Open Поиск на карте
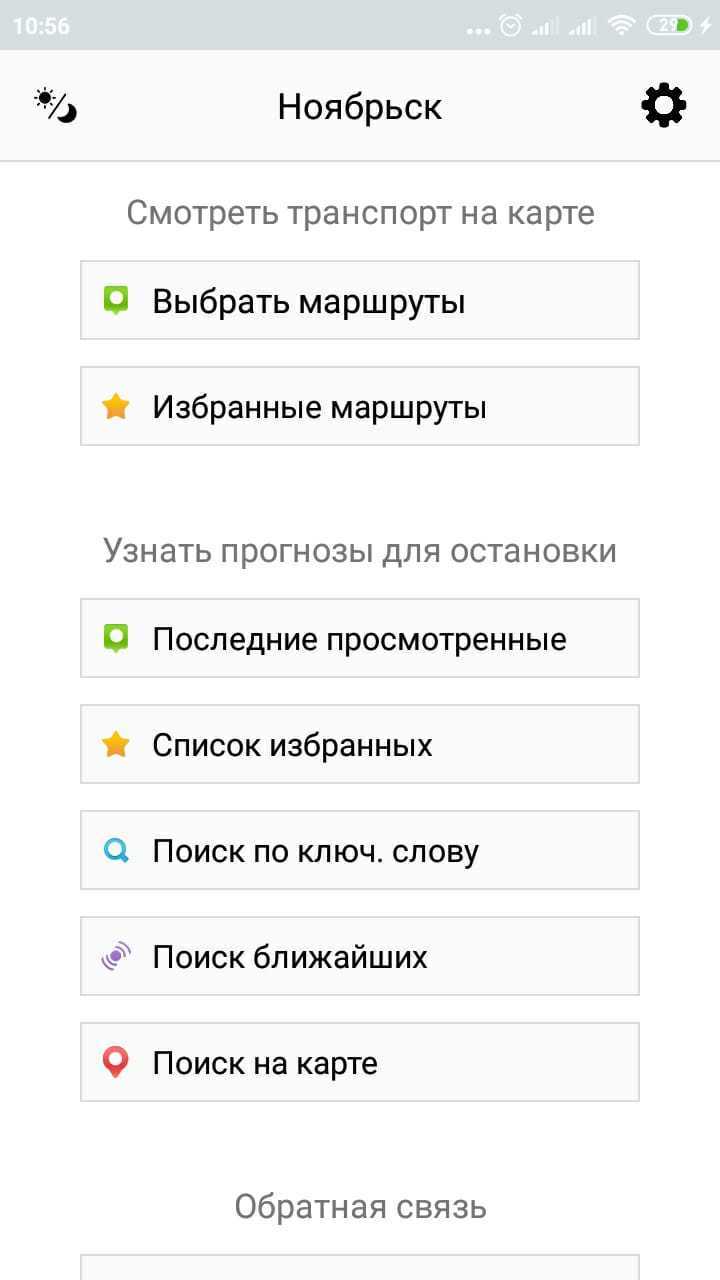 click(360, 1062)
